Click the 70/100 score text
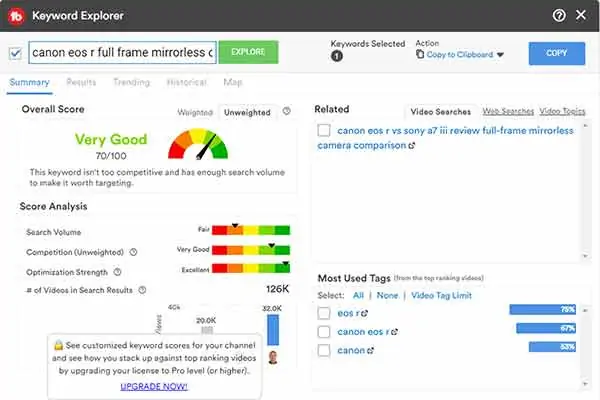This screenshot has width=600, height=400. coord(111,156)
